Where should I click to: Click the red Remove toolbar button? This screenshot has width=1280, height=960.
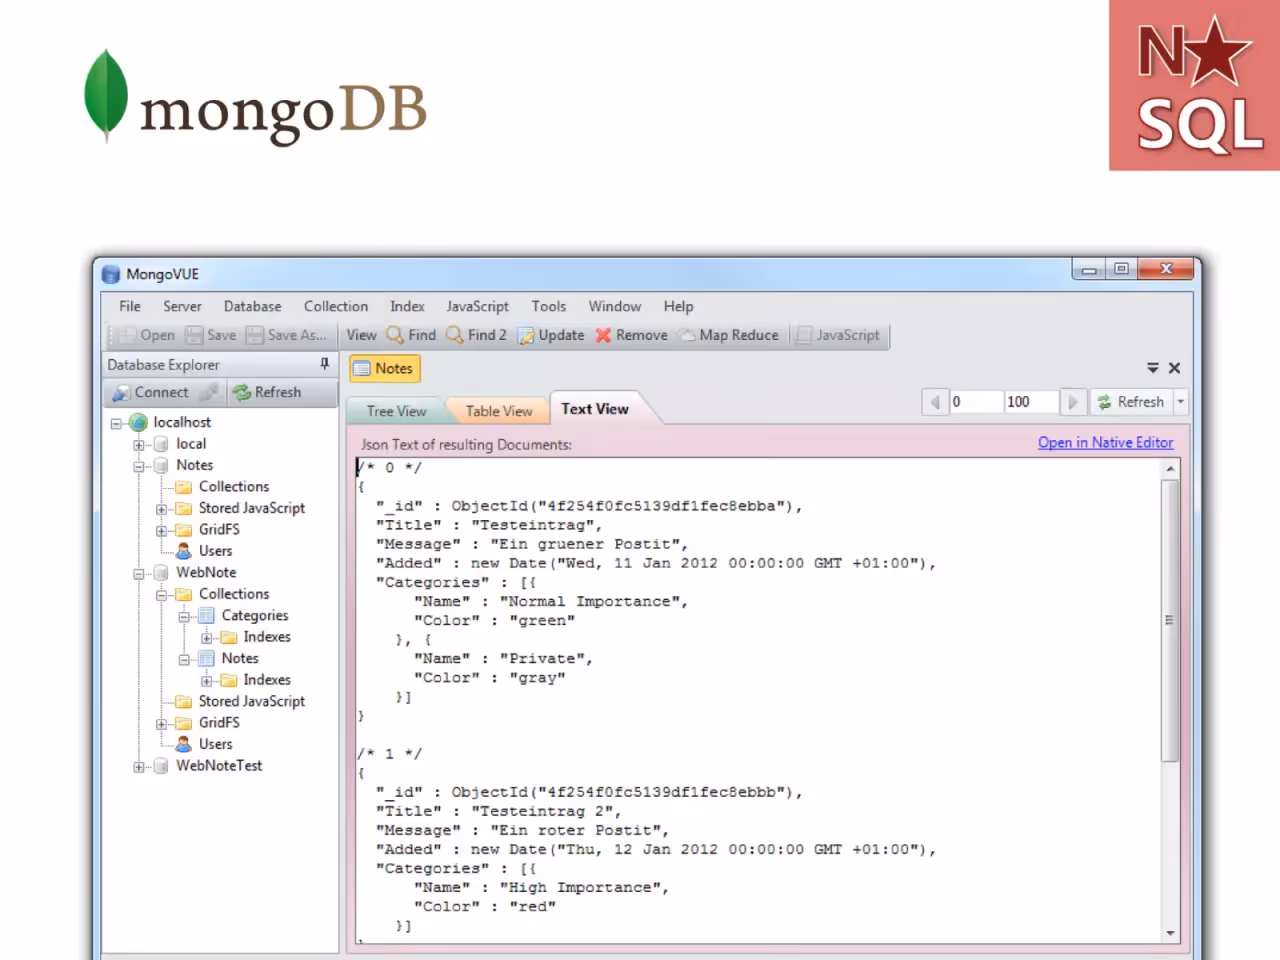(x=631, y=335)
